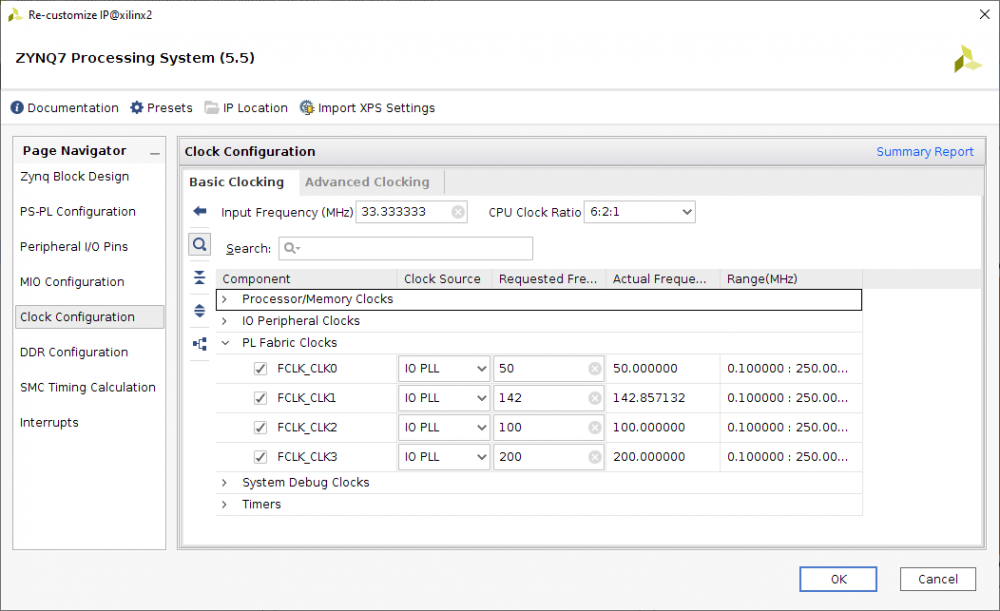Screen dimensions: 1000x611
Task: Click the Expand All icon
Action: (200, 311)
